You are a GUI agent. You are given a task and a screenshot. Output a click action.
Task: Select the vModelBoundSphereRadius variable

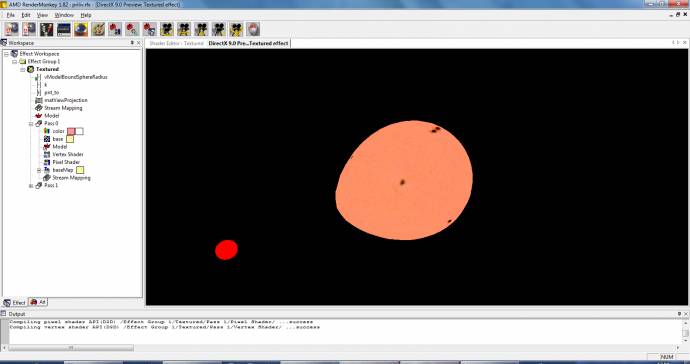point(76,77)
